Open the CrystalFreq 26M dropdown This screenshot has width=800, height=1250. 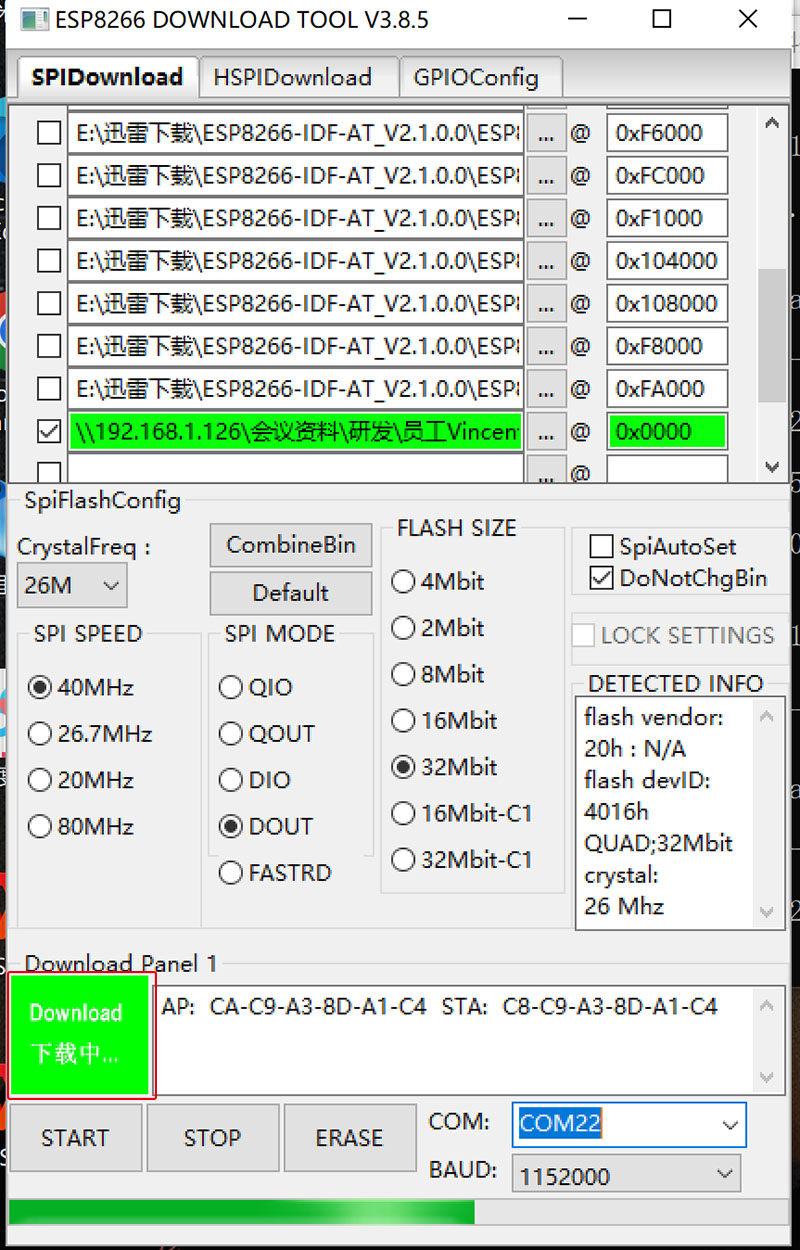click(72, 586)
